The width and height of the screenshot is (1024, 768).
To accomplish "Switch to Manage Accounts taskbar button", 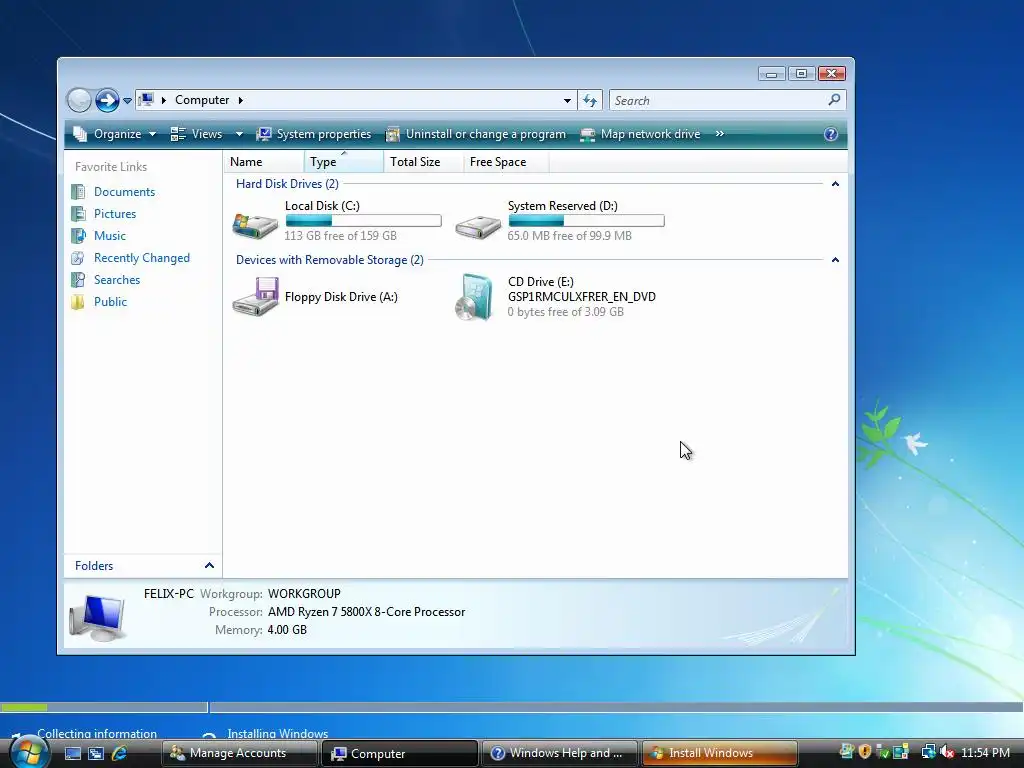I will click(239, 753).
